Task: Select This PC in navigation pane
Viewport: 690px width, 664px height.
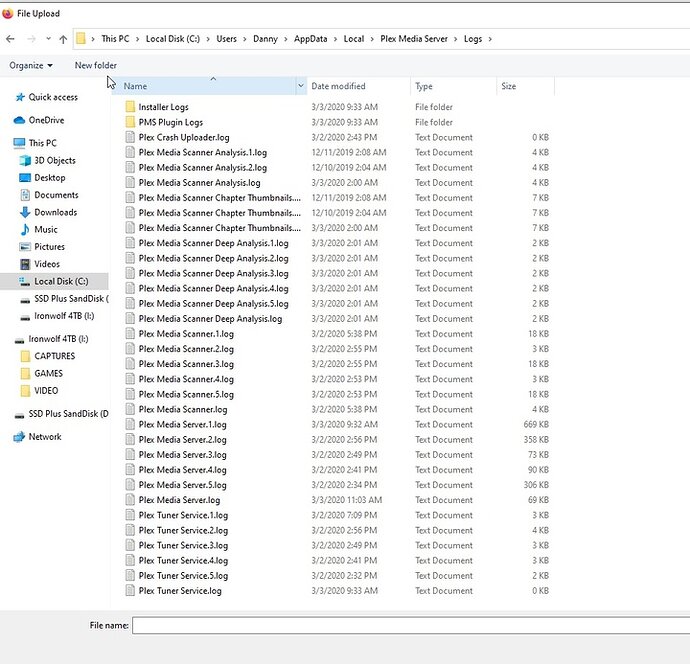Action: (x=43, y=143)
